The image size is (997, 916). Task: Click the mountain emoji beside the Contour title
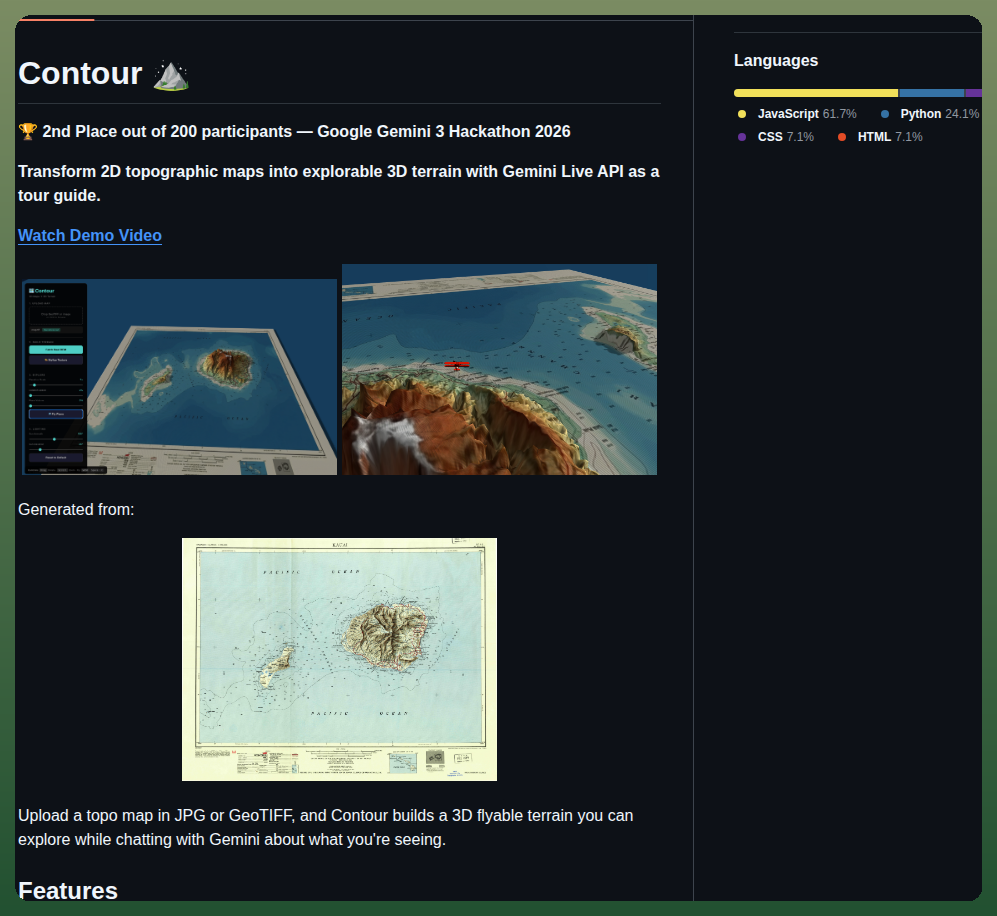171,76
